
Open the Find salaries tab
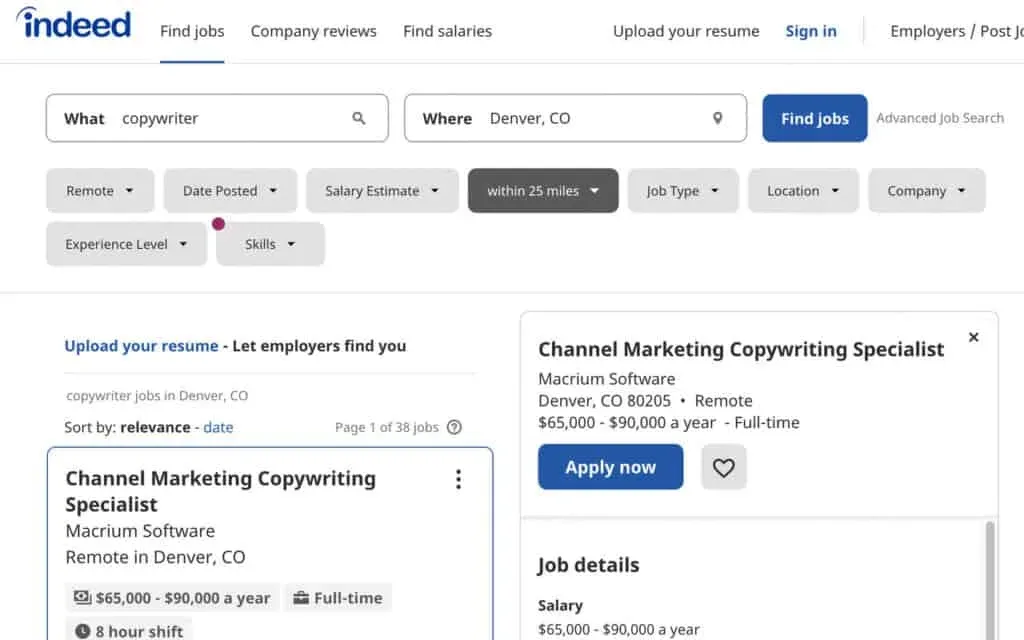[x=447, y=31]
